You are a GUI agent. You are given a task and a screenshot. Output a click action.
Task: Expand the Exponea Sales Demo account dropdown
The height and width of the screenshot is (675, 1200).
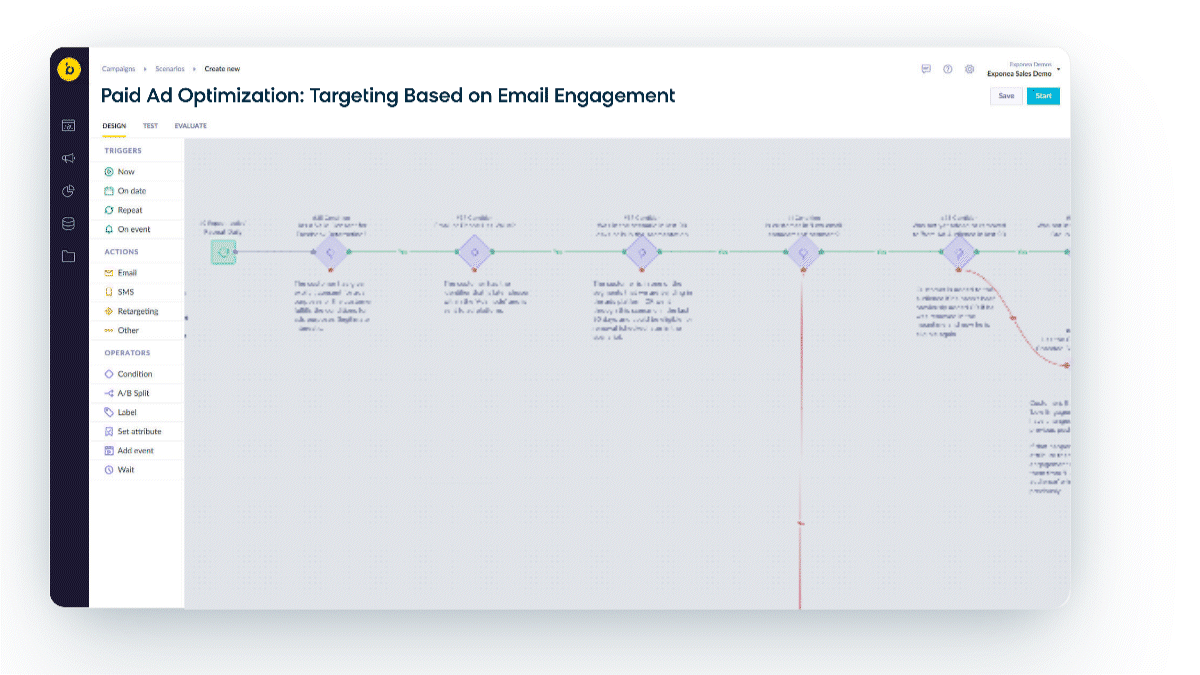1023,70
